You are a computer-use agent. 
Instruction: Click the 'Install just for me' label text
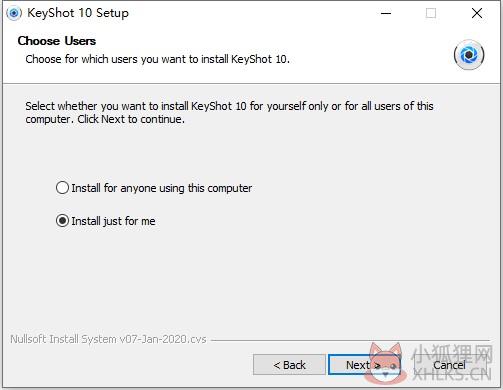click(113, 221)
